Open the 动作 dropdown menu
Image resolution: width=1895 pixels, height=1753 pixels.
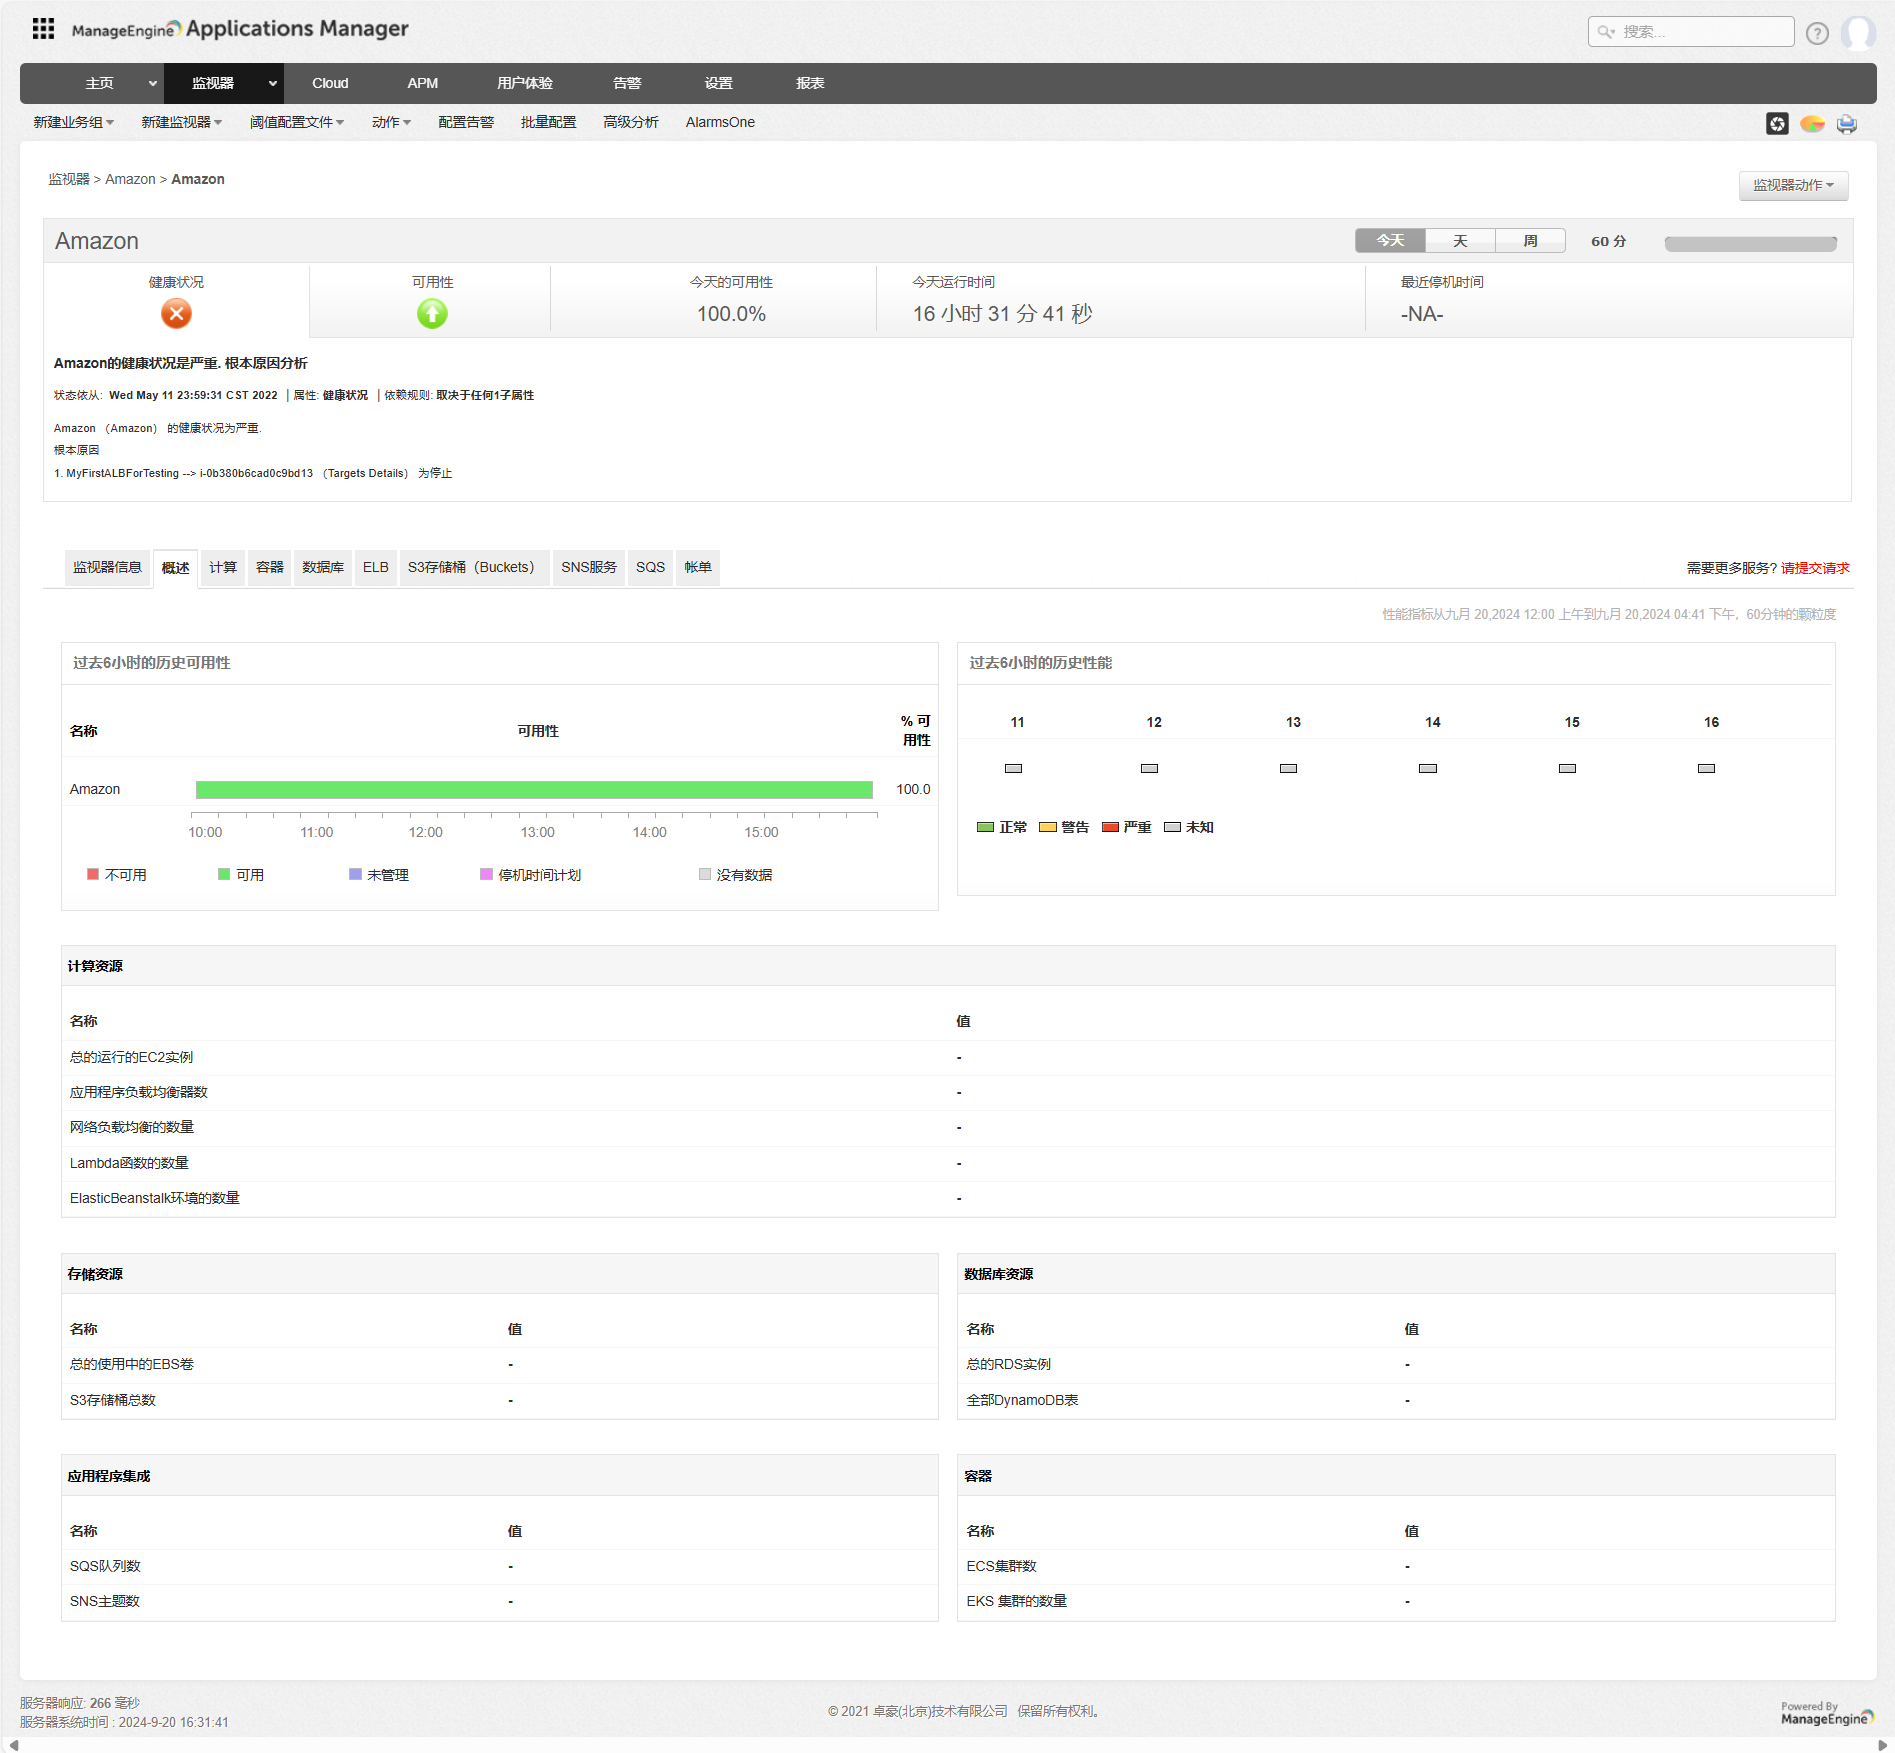[391, 121]
